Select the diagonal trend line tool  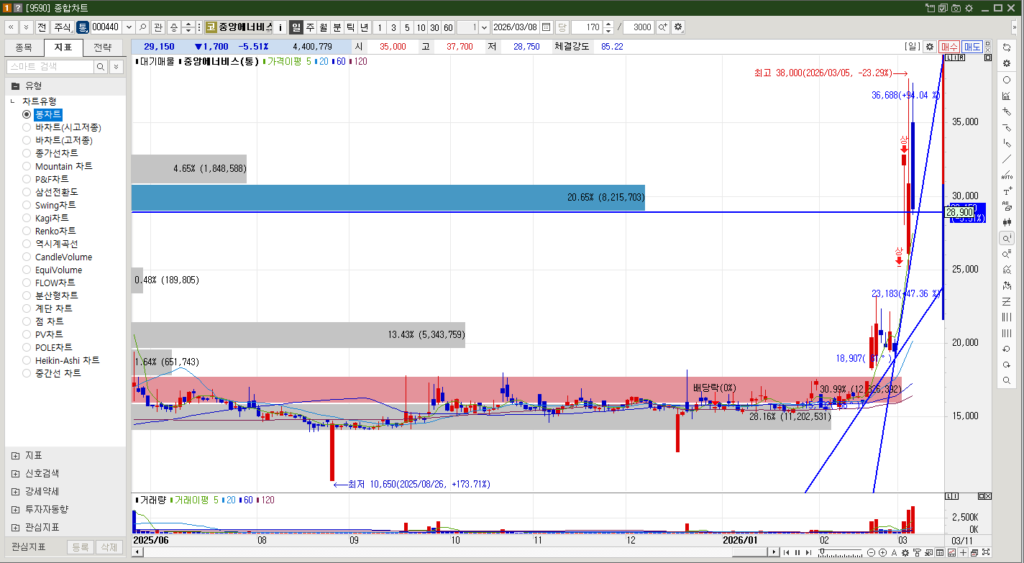[x=1006, y=158]
